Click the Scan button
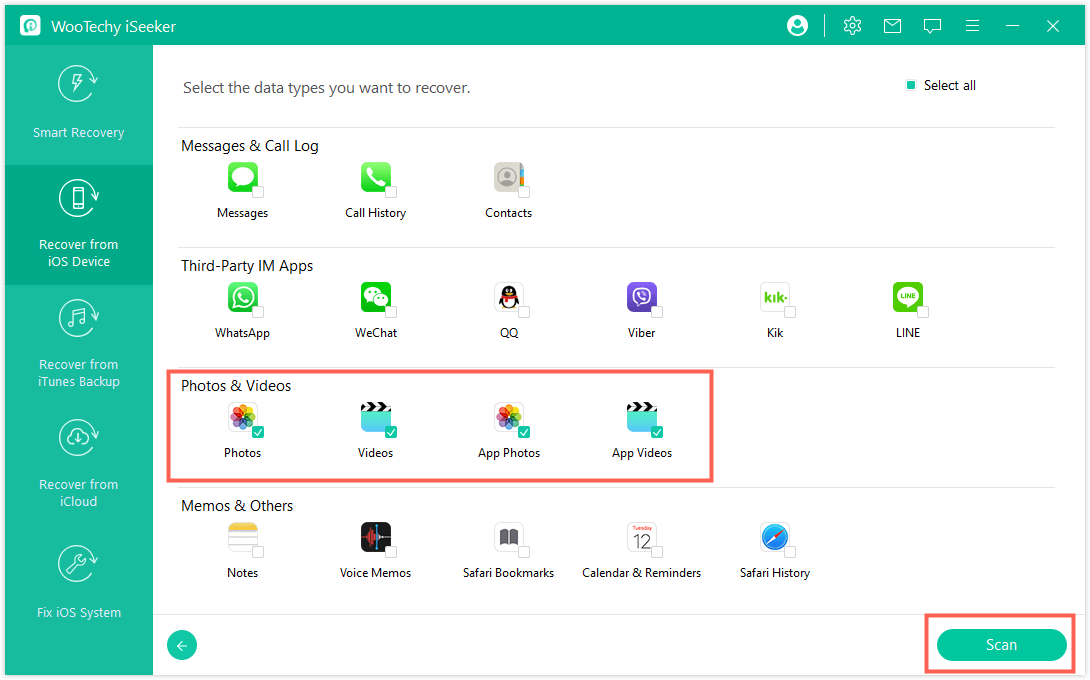 coord(1000,645)
